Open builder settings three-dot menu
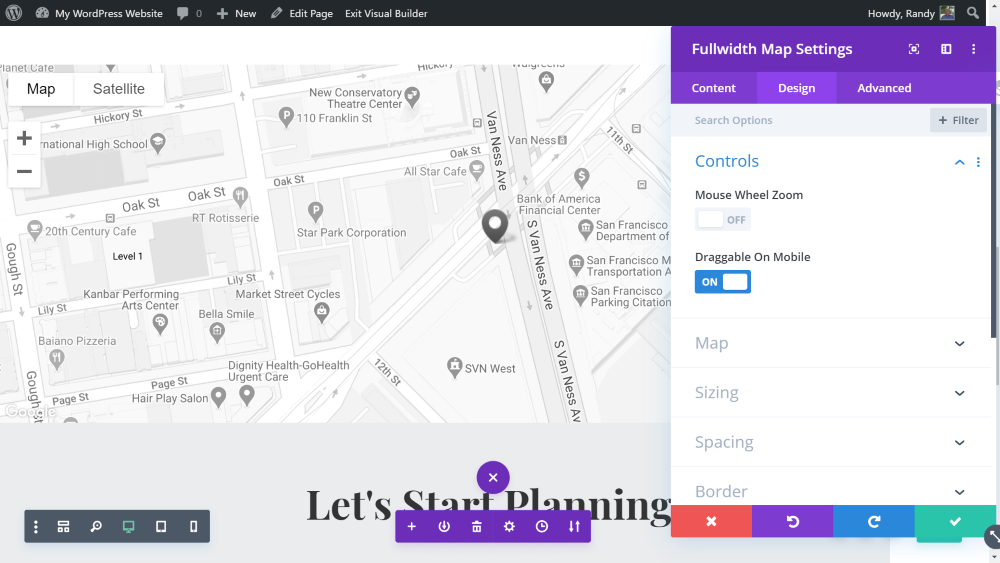 36,527
